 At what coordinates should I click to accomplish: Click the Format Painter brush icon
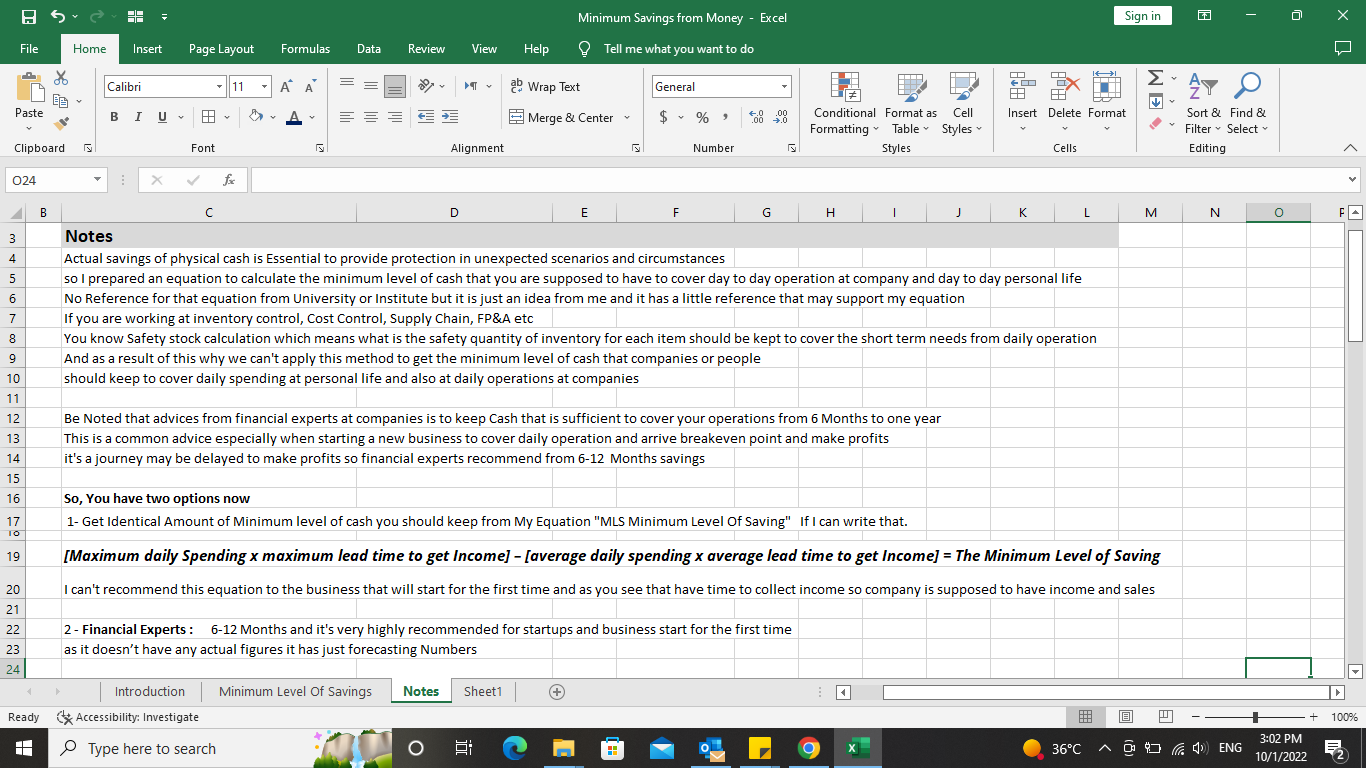(61, 124)
